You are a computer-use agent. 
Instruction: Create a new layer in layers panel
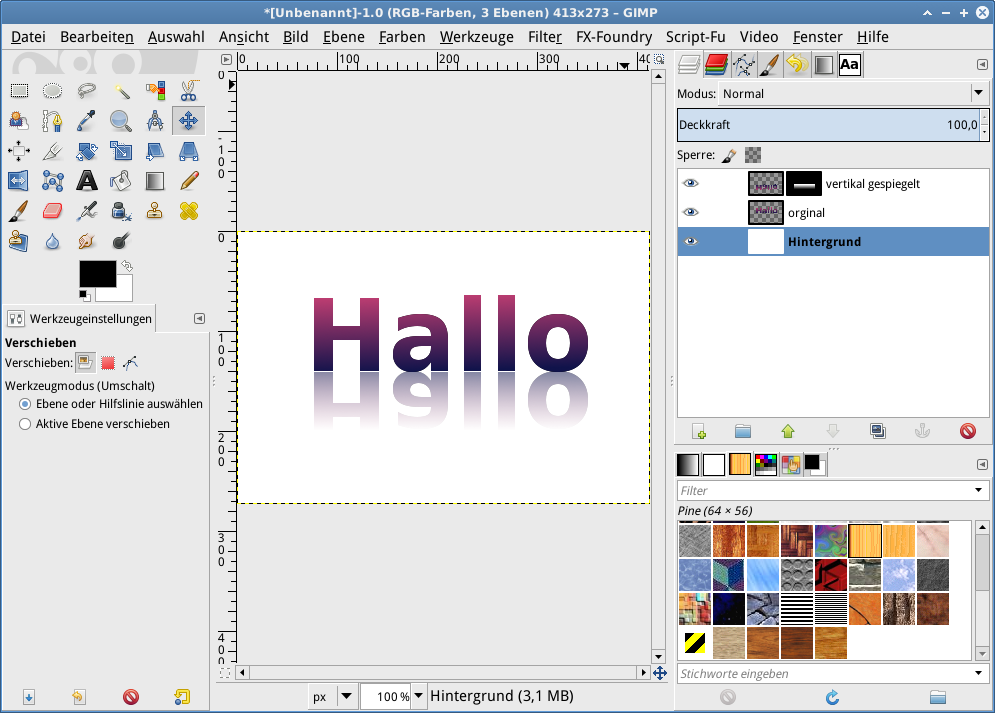tap(699, 431)
